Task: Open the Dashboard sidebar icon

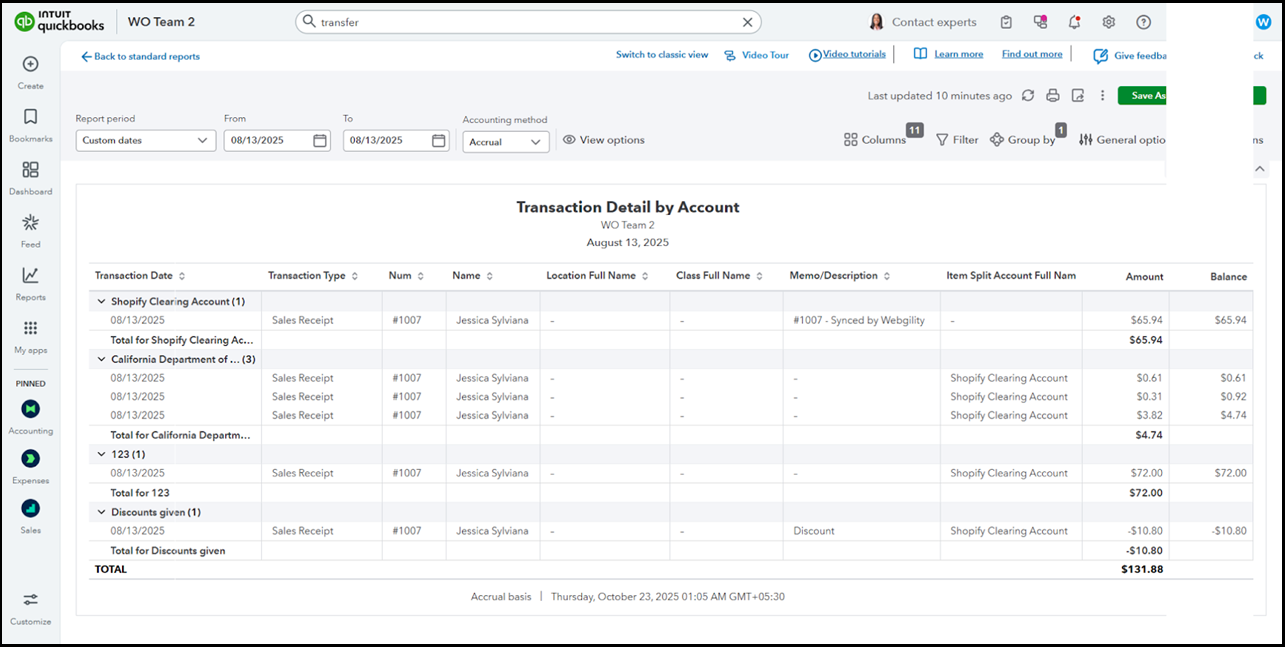Action: tap(30, 177)
